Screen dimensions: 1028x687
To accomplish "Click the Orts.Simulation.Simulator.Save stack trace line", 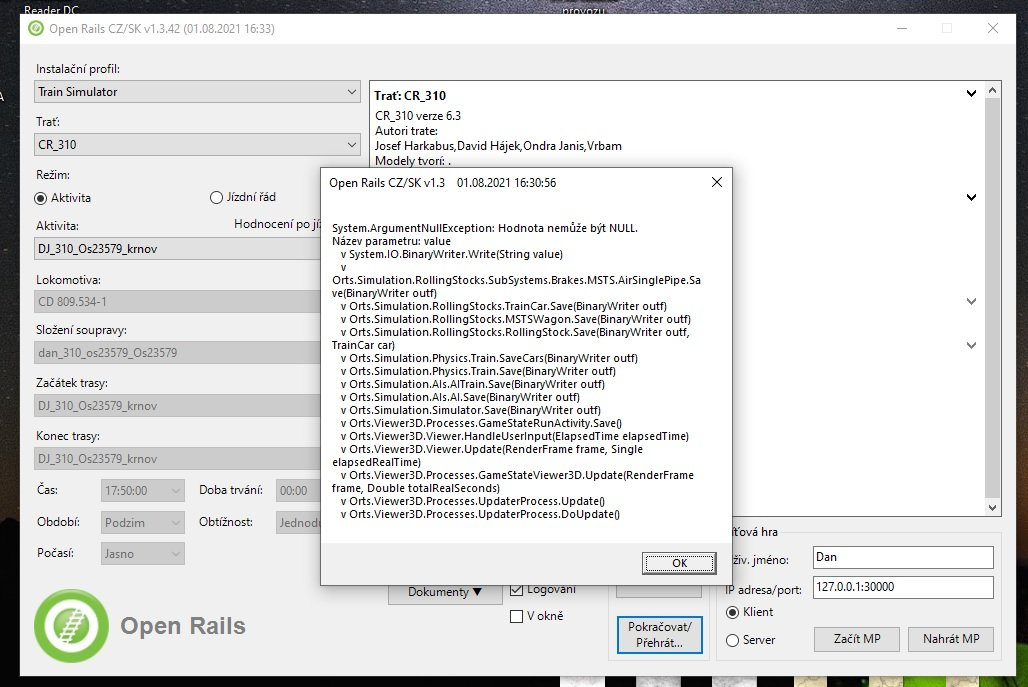I will [x=471, y=410].
